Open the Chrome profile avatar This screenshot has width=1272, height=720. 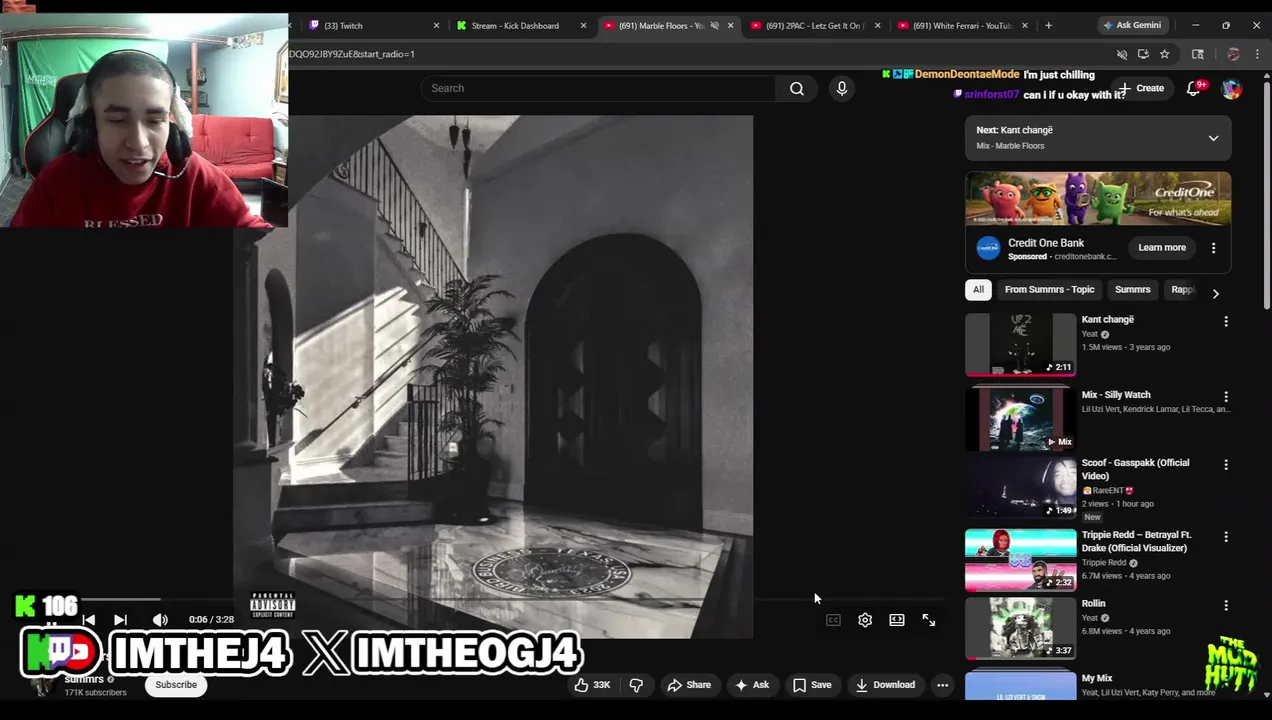tap(1233, 54)
